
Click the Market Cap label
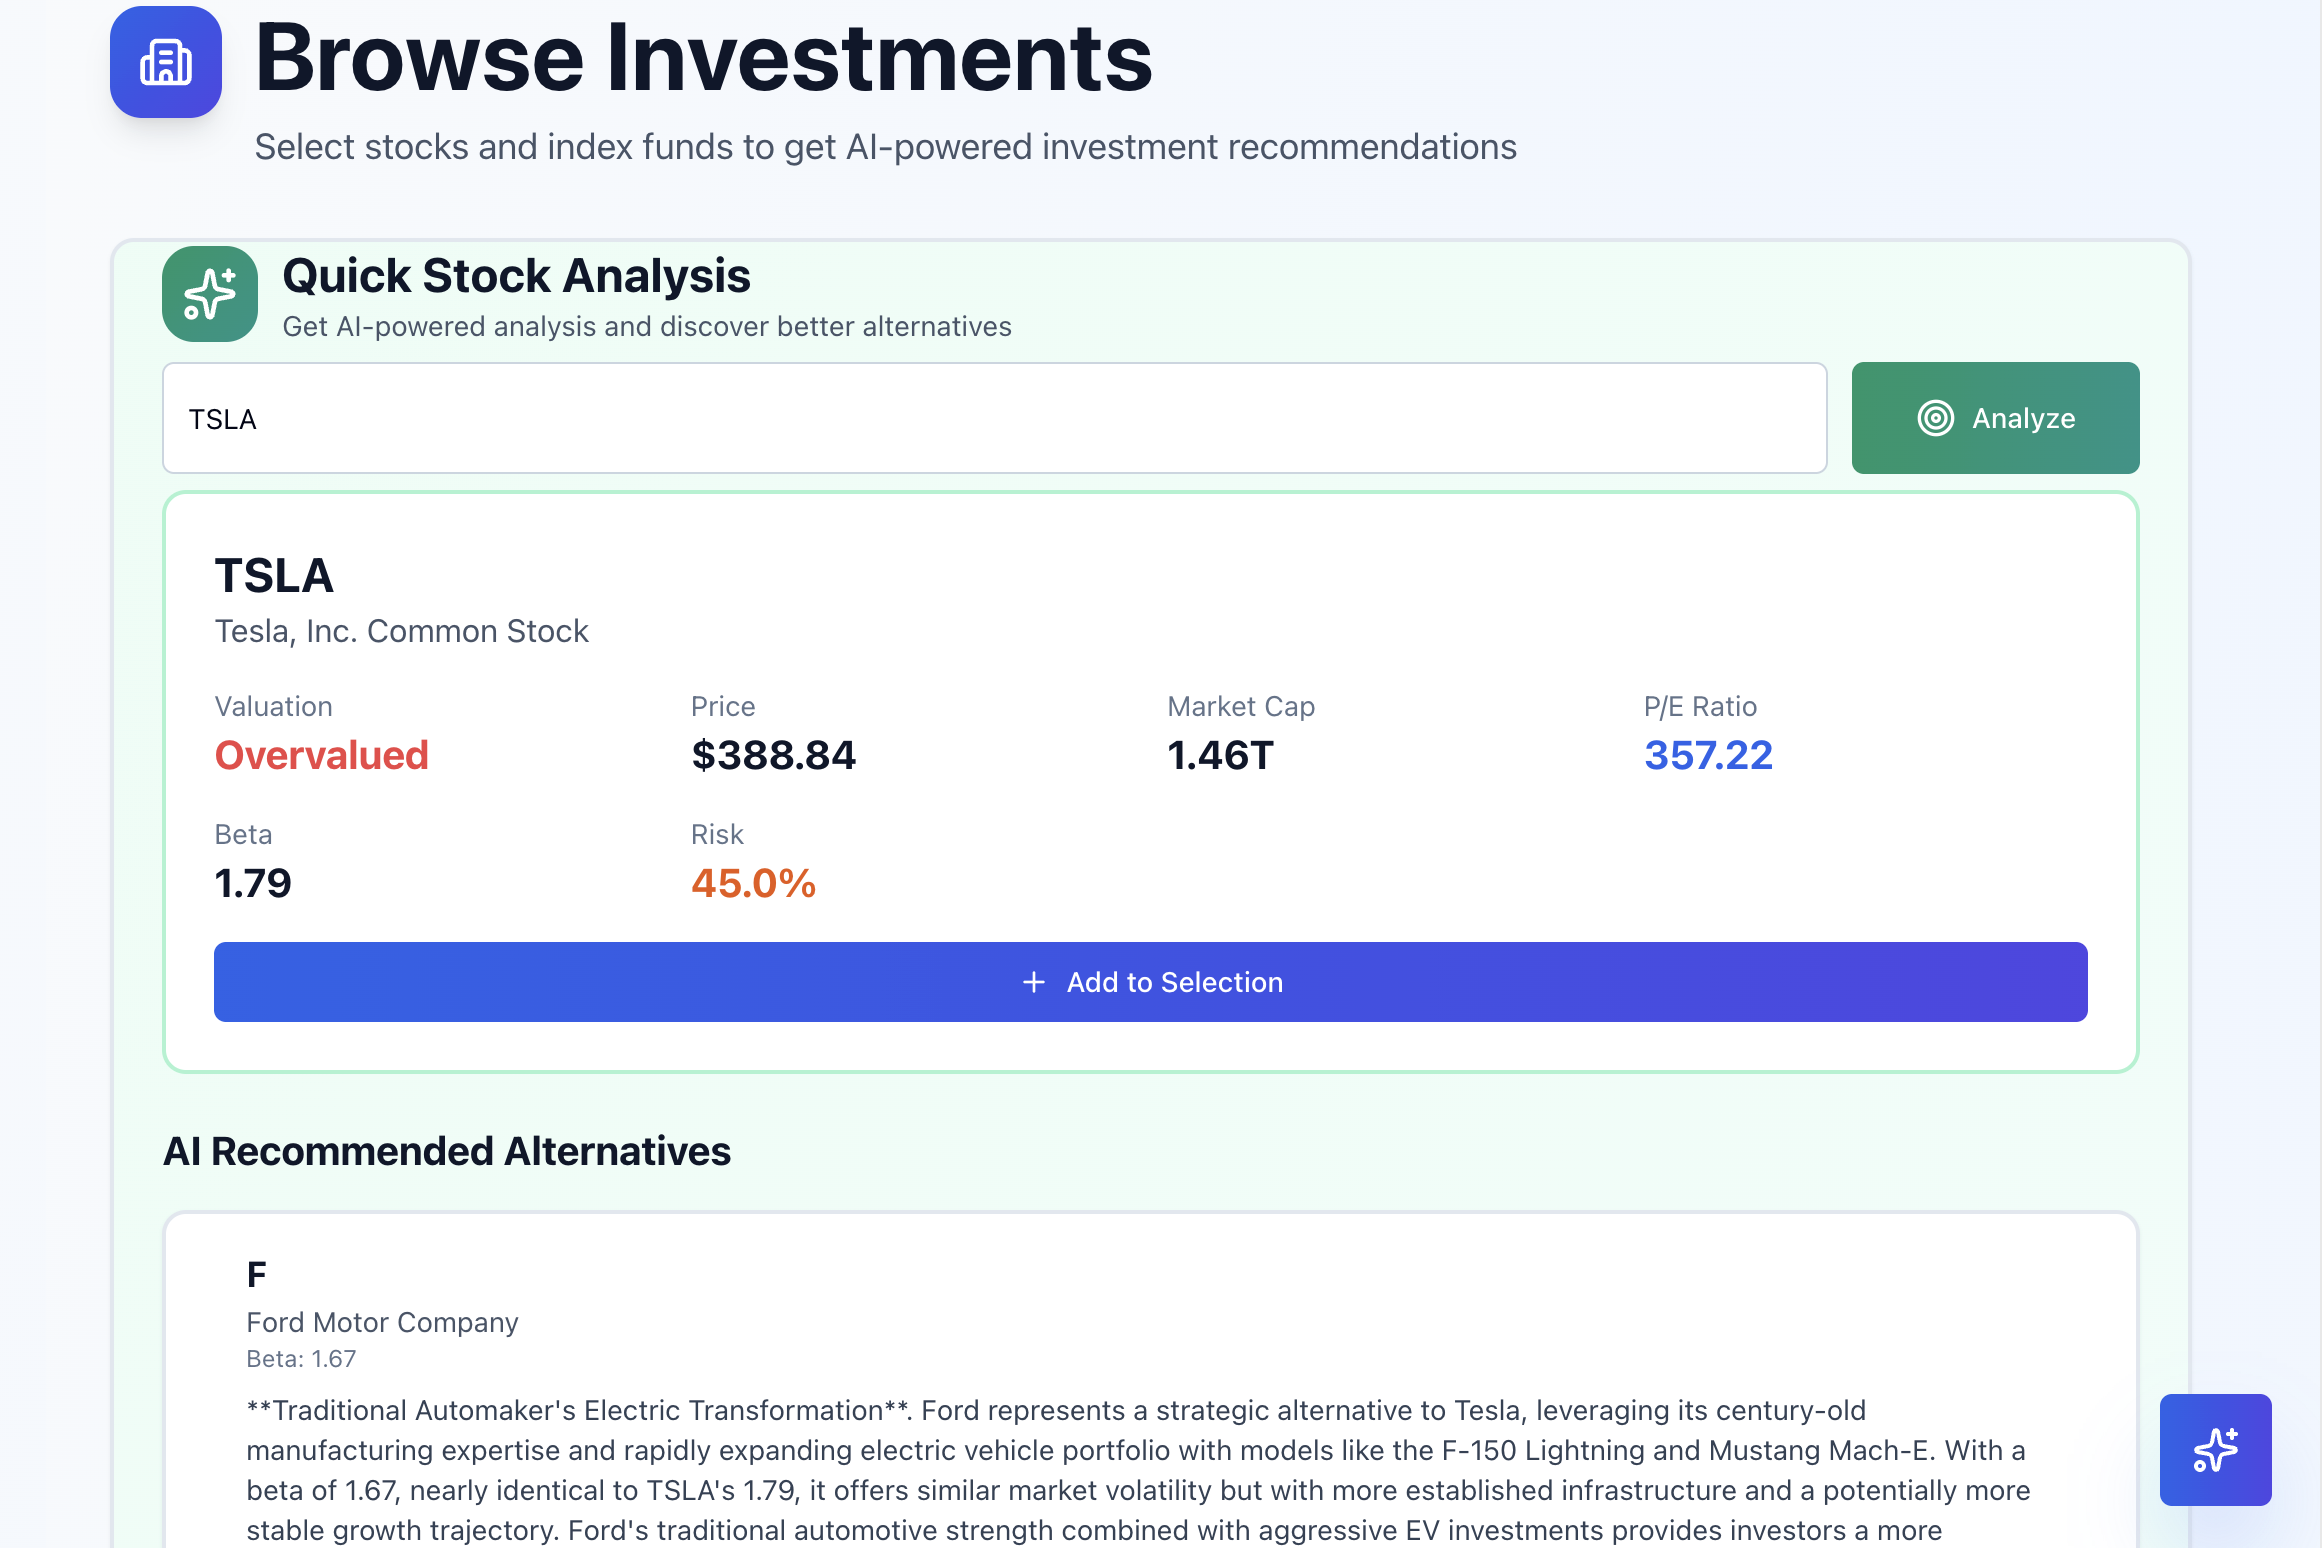tap(1241, 706)
